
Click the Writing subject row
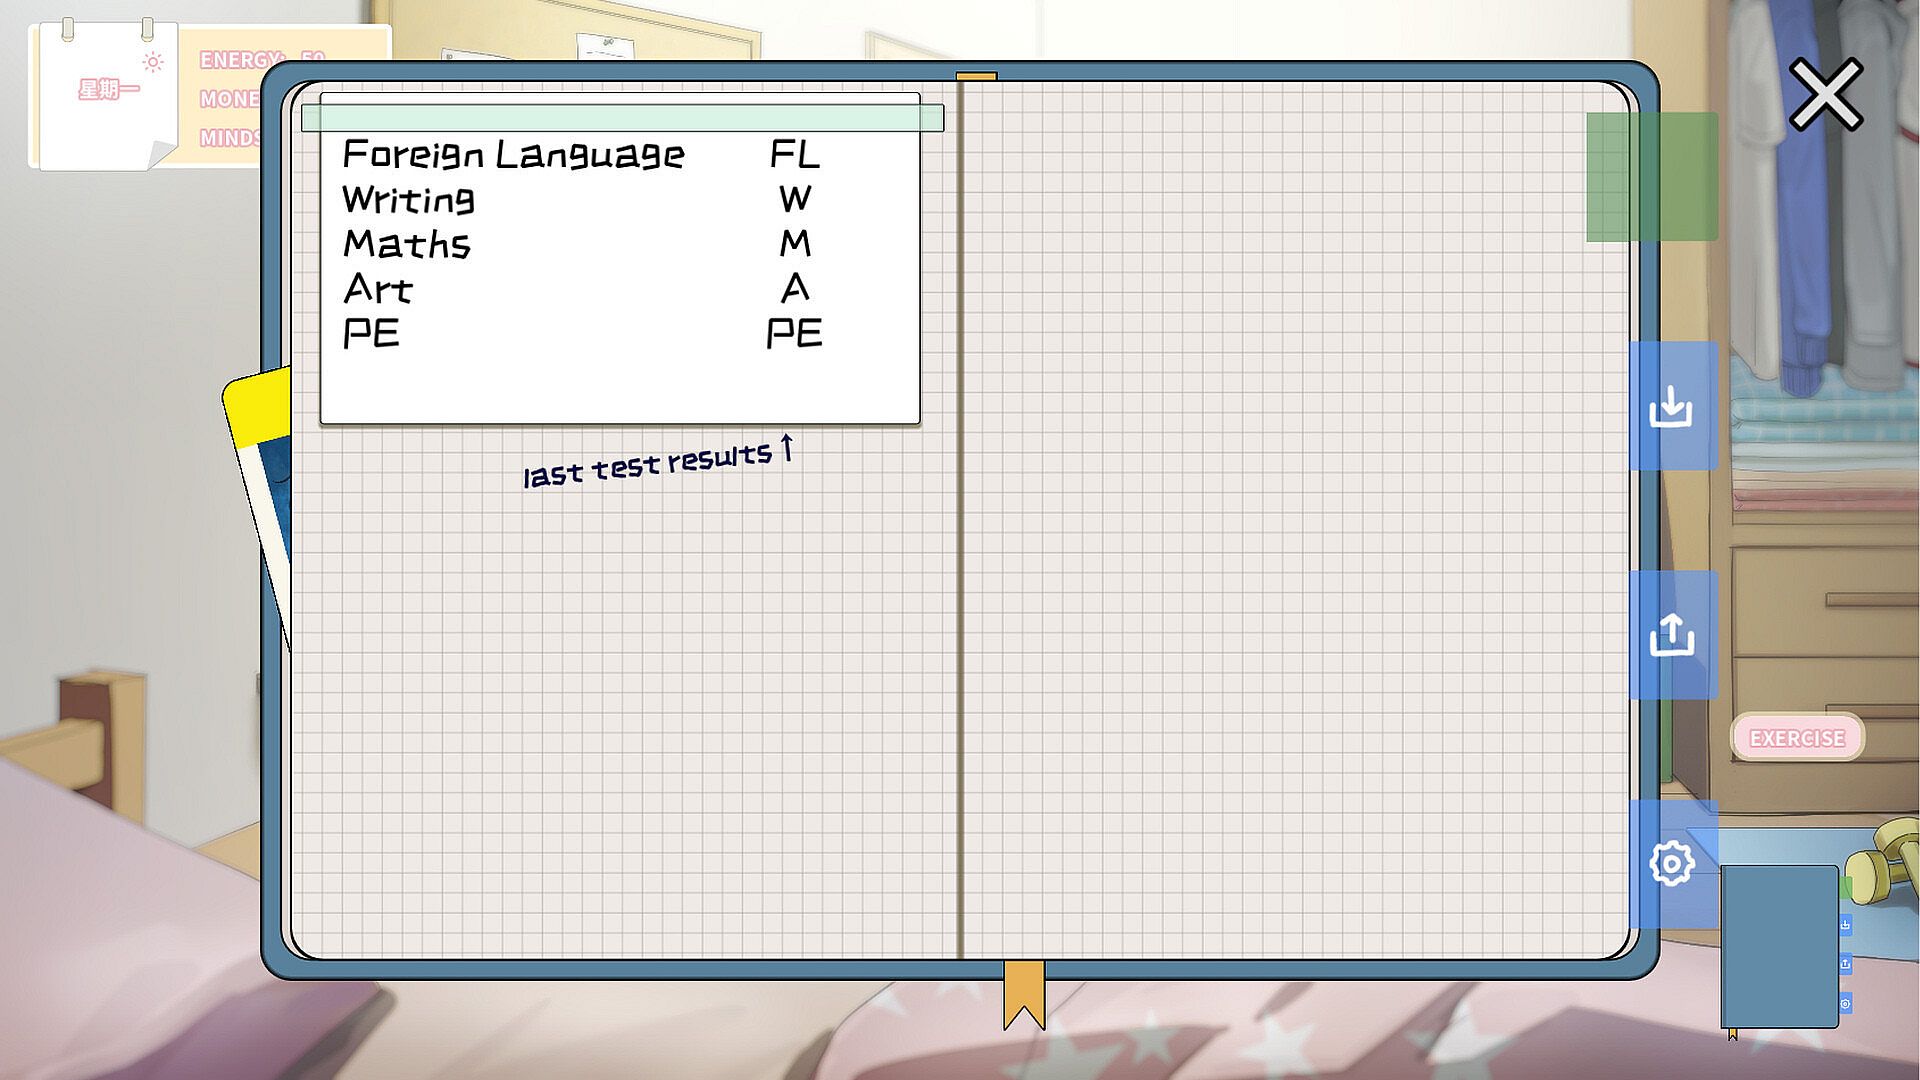(x=408, y=199)
